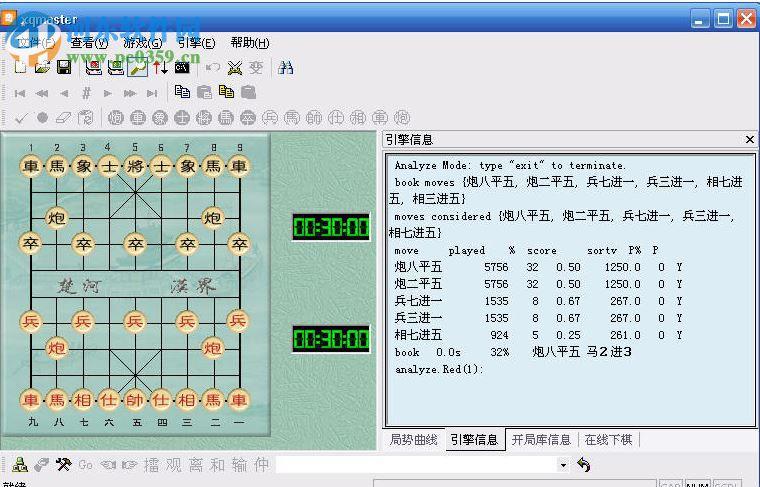The image size is (760, 487).
Task: Save the game with floppy icon
Action: (64, 67)
